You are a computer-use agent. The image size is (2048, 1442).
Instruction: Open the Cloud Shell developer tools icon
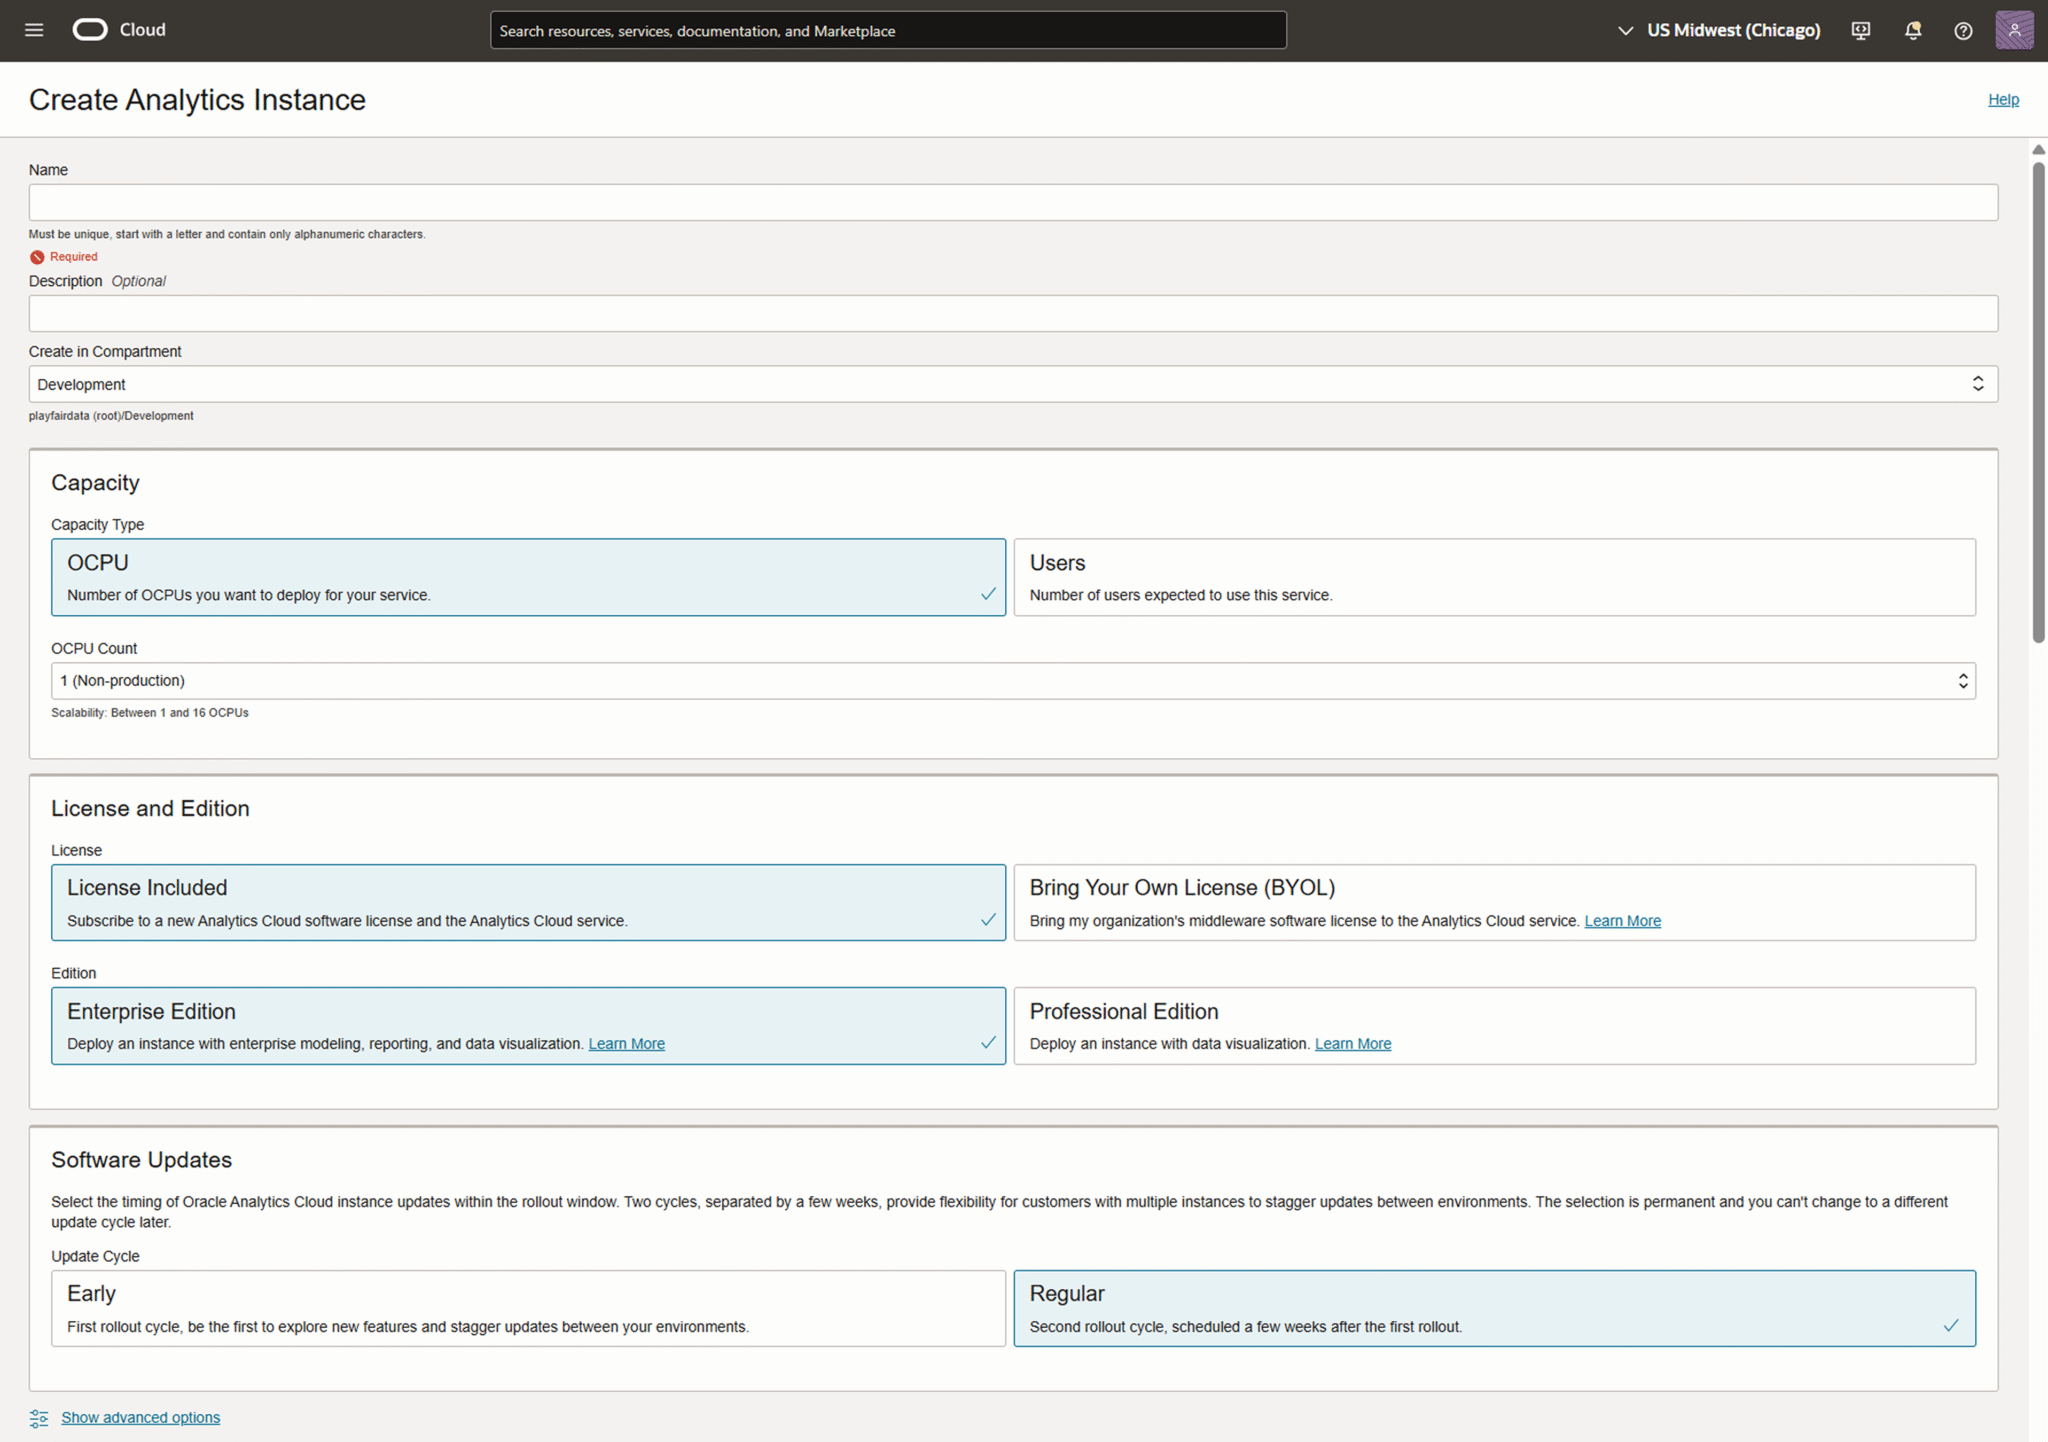click(x=1860, y=30)
